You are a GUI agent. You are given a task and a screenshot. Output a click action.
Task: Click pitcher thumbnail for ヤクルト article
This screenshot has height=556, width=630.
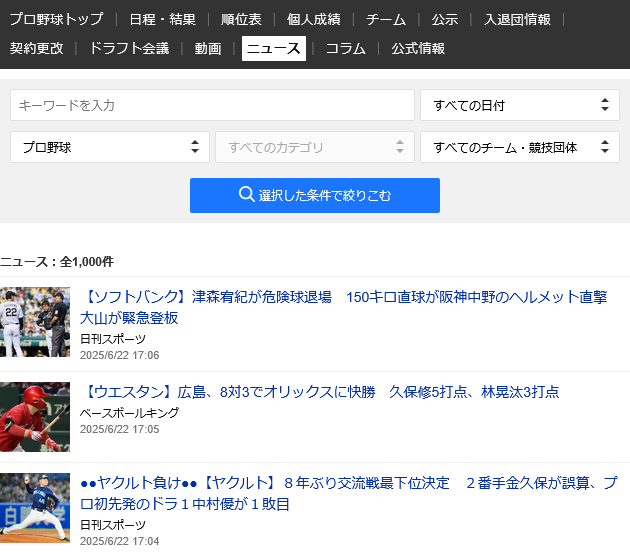point(35,508)
